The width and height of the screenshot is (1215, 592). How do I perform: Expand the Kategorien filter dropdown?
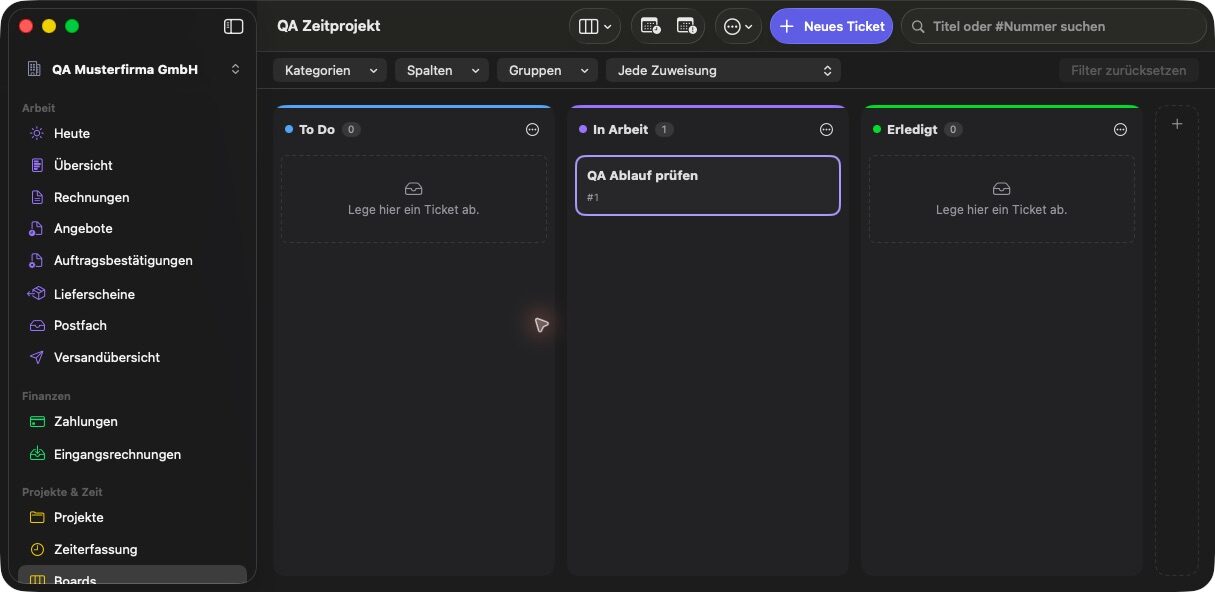click(330, 70)
